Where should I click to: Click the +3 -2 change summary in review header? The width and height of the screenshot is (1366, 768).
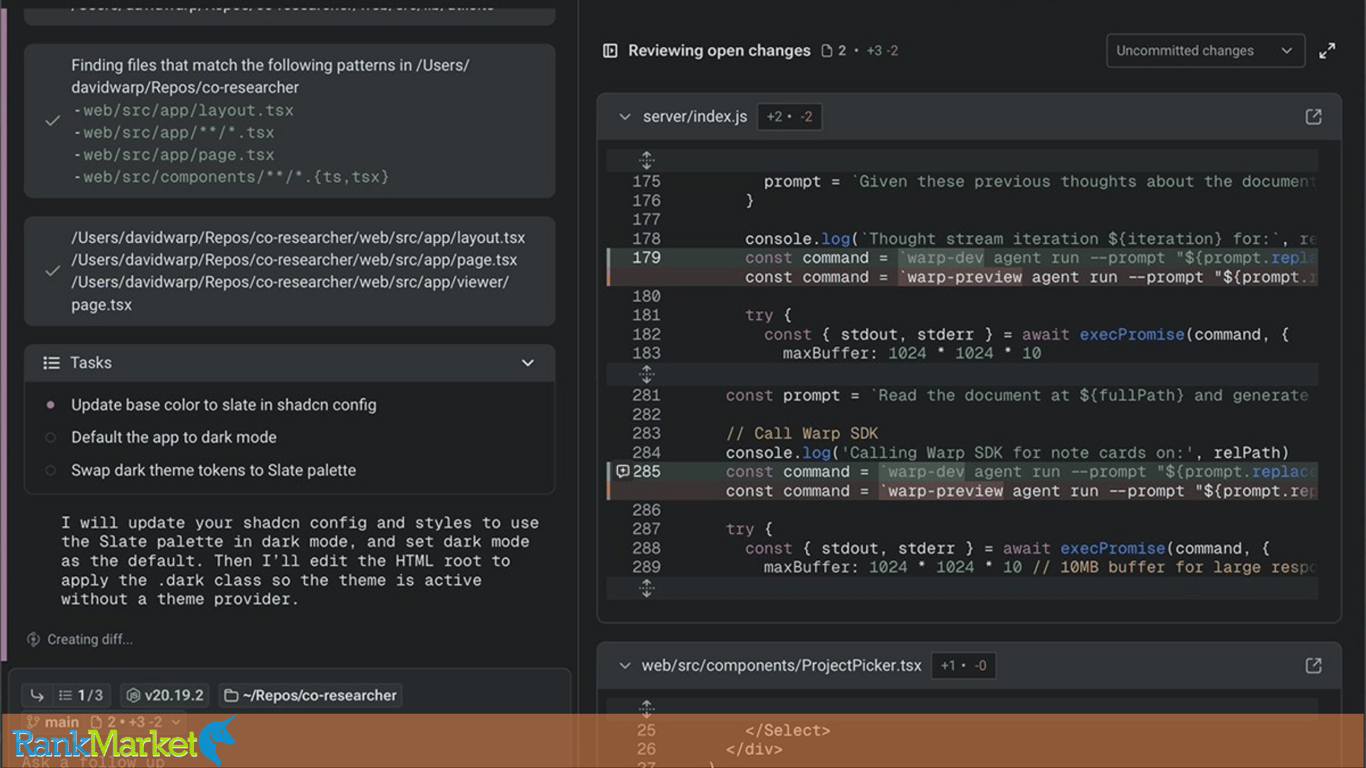[x=882, y=51]
